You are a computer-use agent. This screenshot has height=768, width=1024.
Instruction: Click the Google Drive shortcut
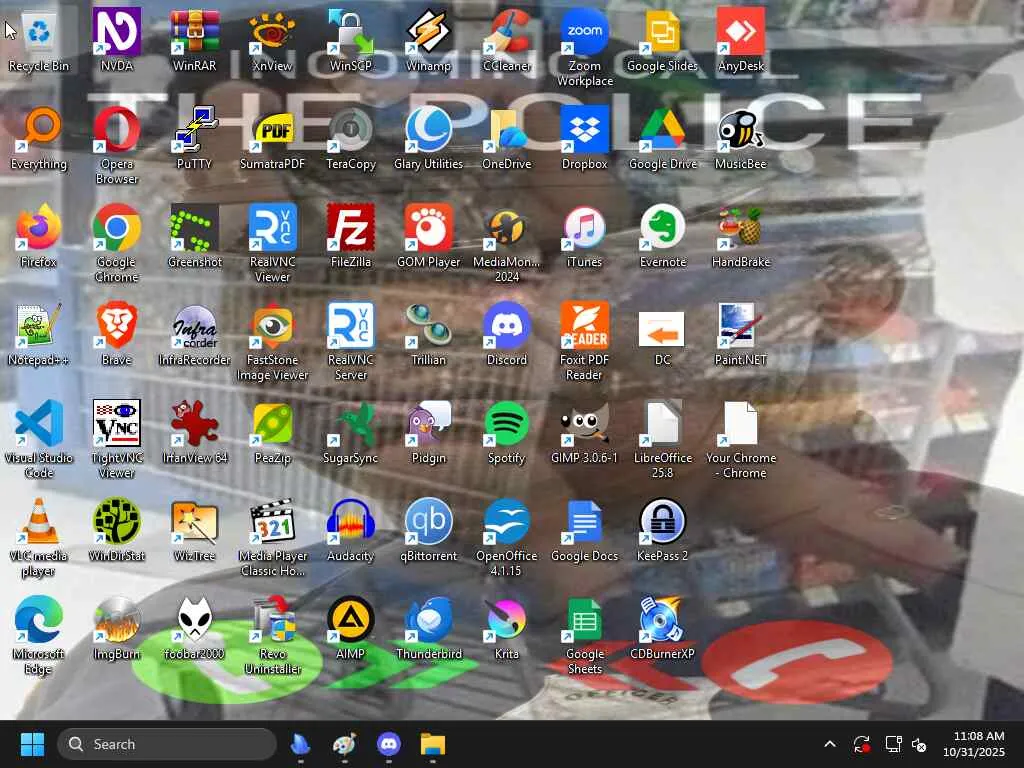point(662,138)
